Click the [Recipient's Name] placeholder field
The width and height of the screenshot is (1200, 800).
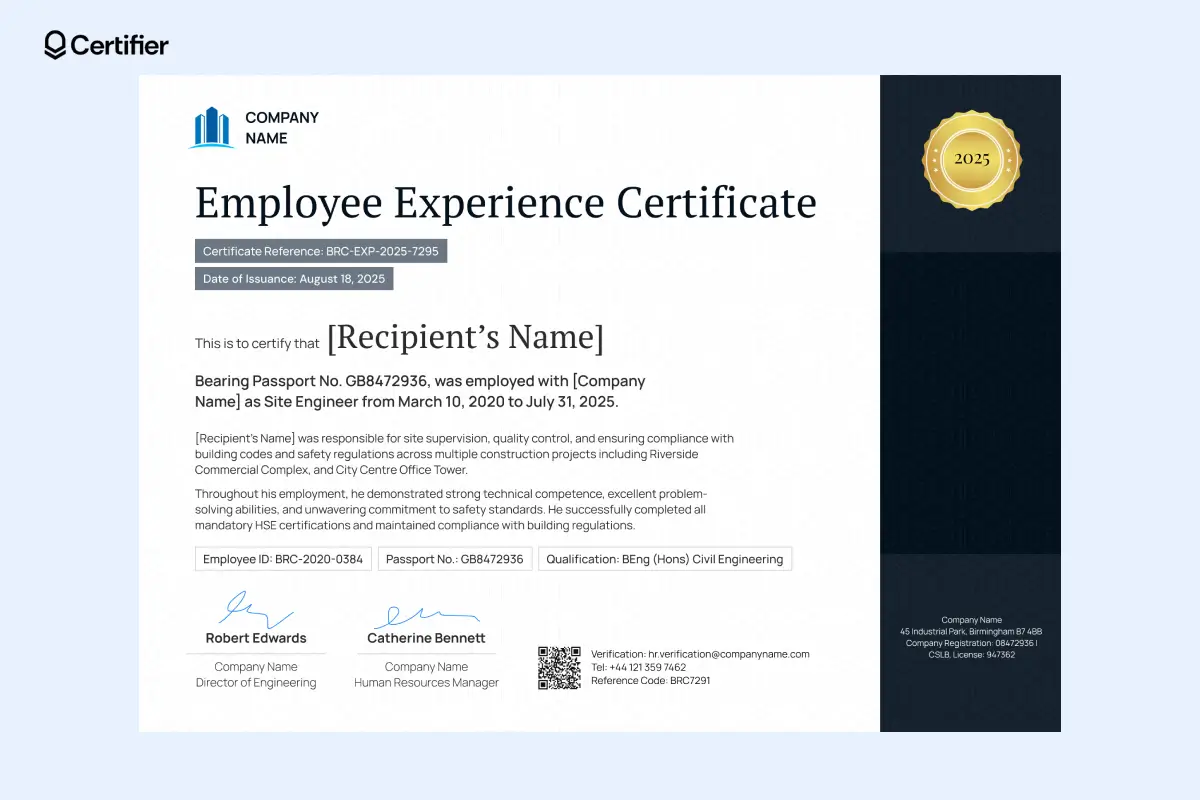coord(464,337)
